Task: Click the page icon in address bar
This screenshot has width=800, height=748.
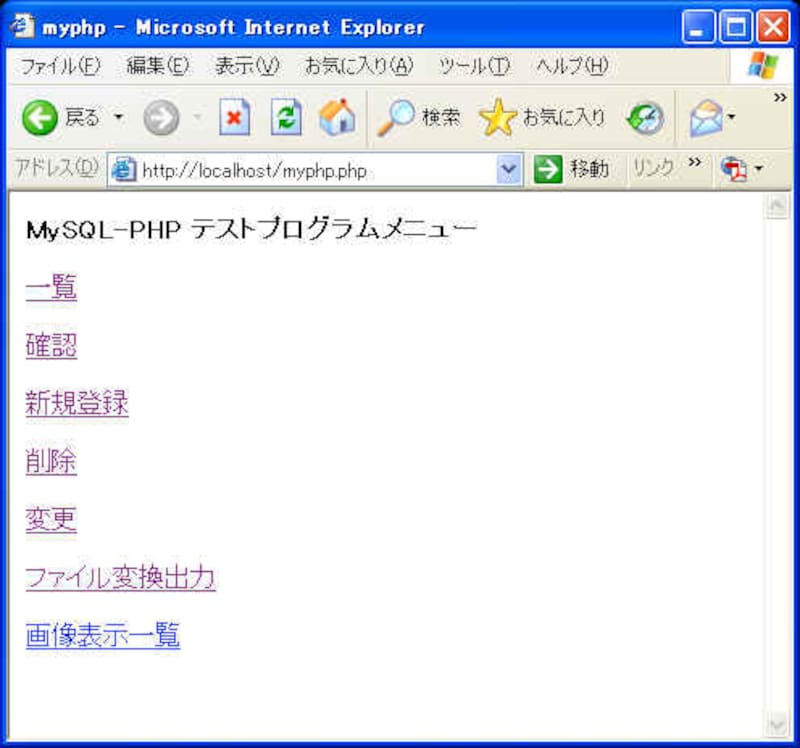Action: pyautogui.click(x=124, y=170)
